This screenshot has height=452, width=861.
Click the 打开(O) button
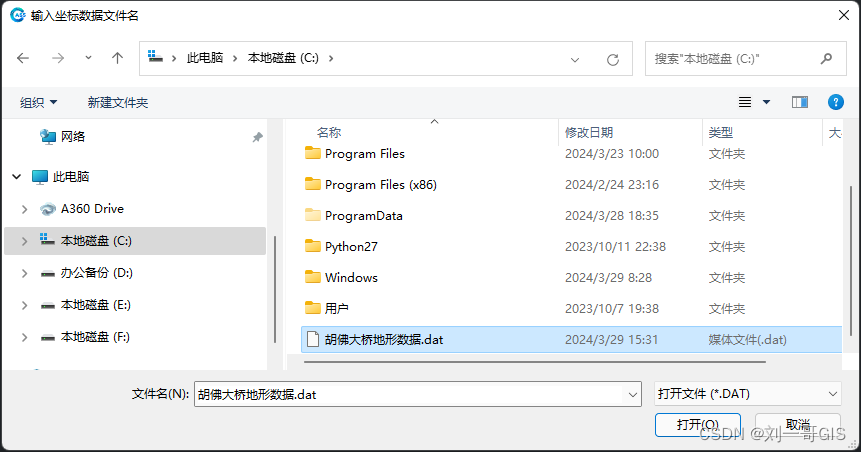click(x=698, y=425)
